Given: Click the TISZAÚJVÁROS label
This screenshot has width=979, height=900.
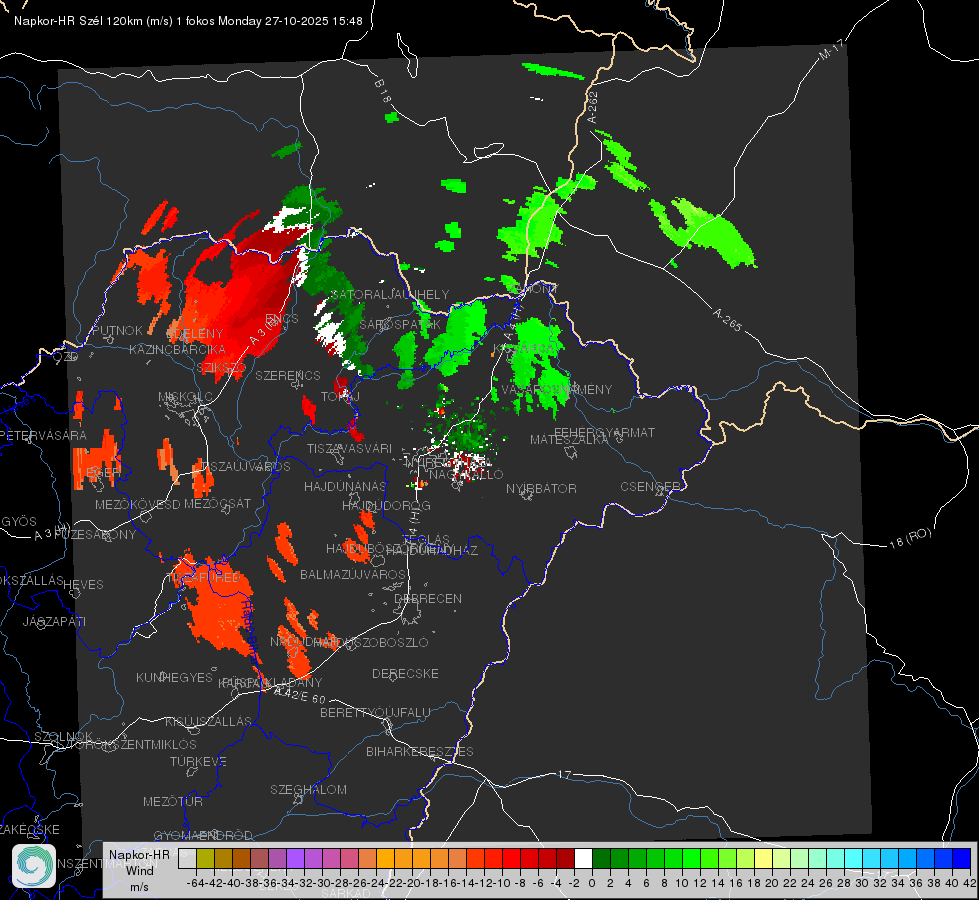Looking at the screenshot, I should (245, 467).
